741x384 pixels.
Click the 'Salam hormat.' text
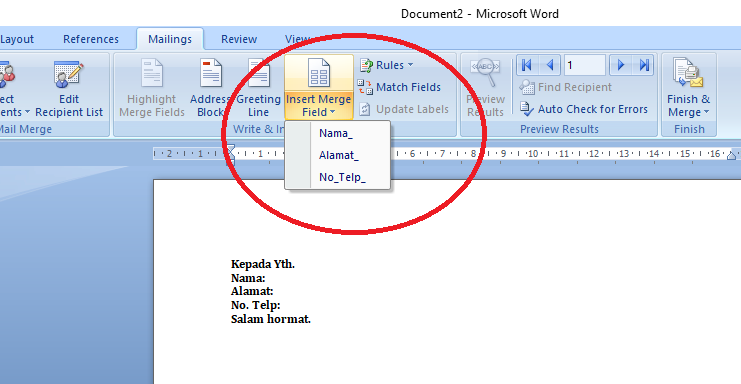(271, 319)
